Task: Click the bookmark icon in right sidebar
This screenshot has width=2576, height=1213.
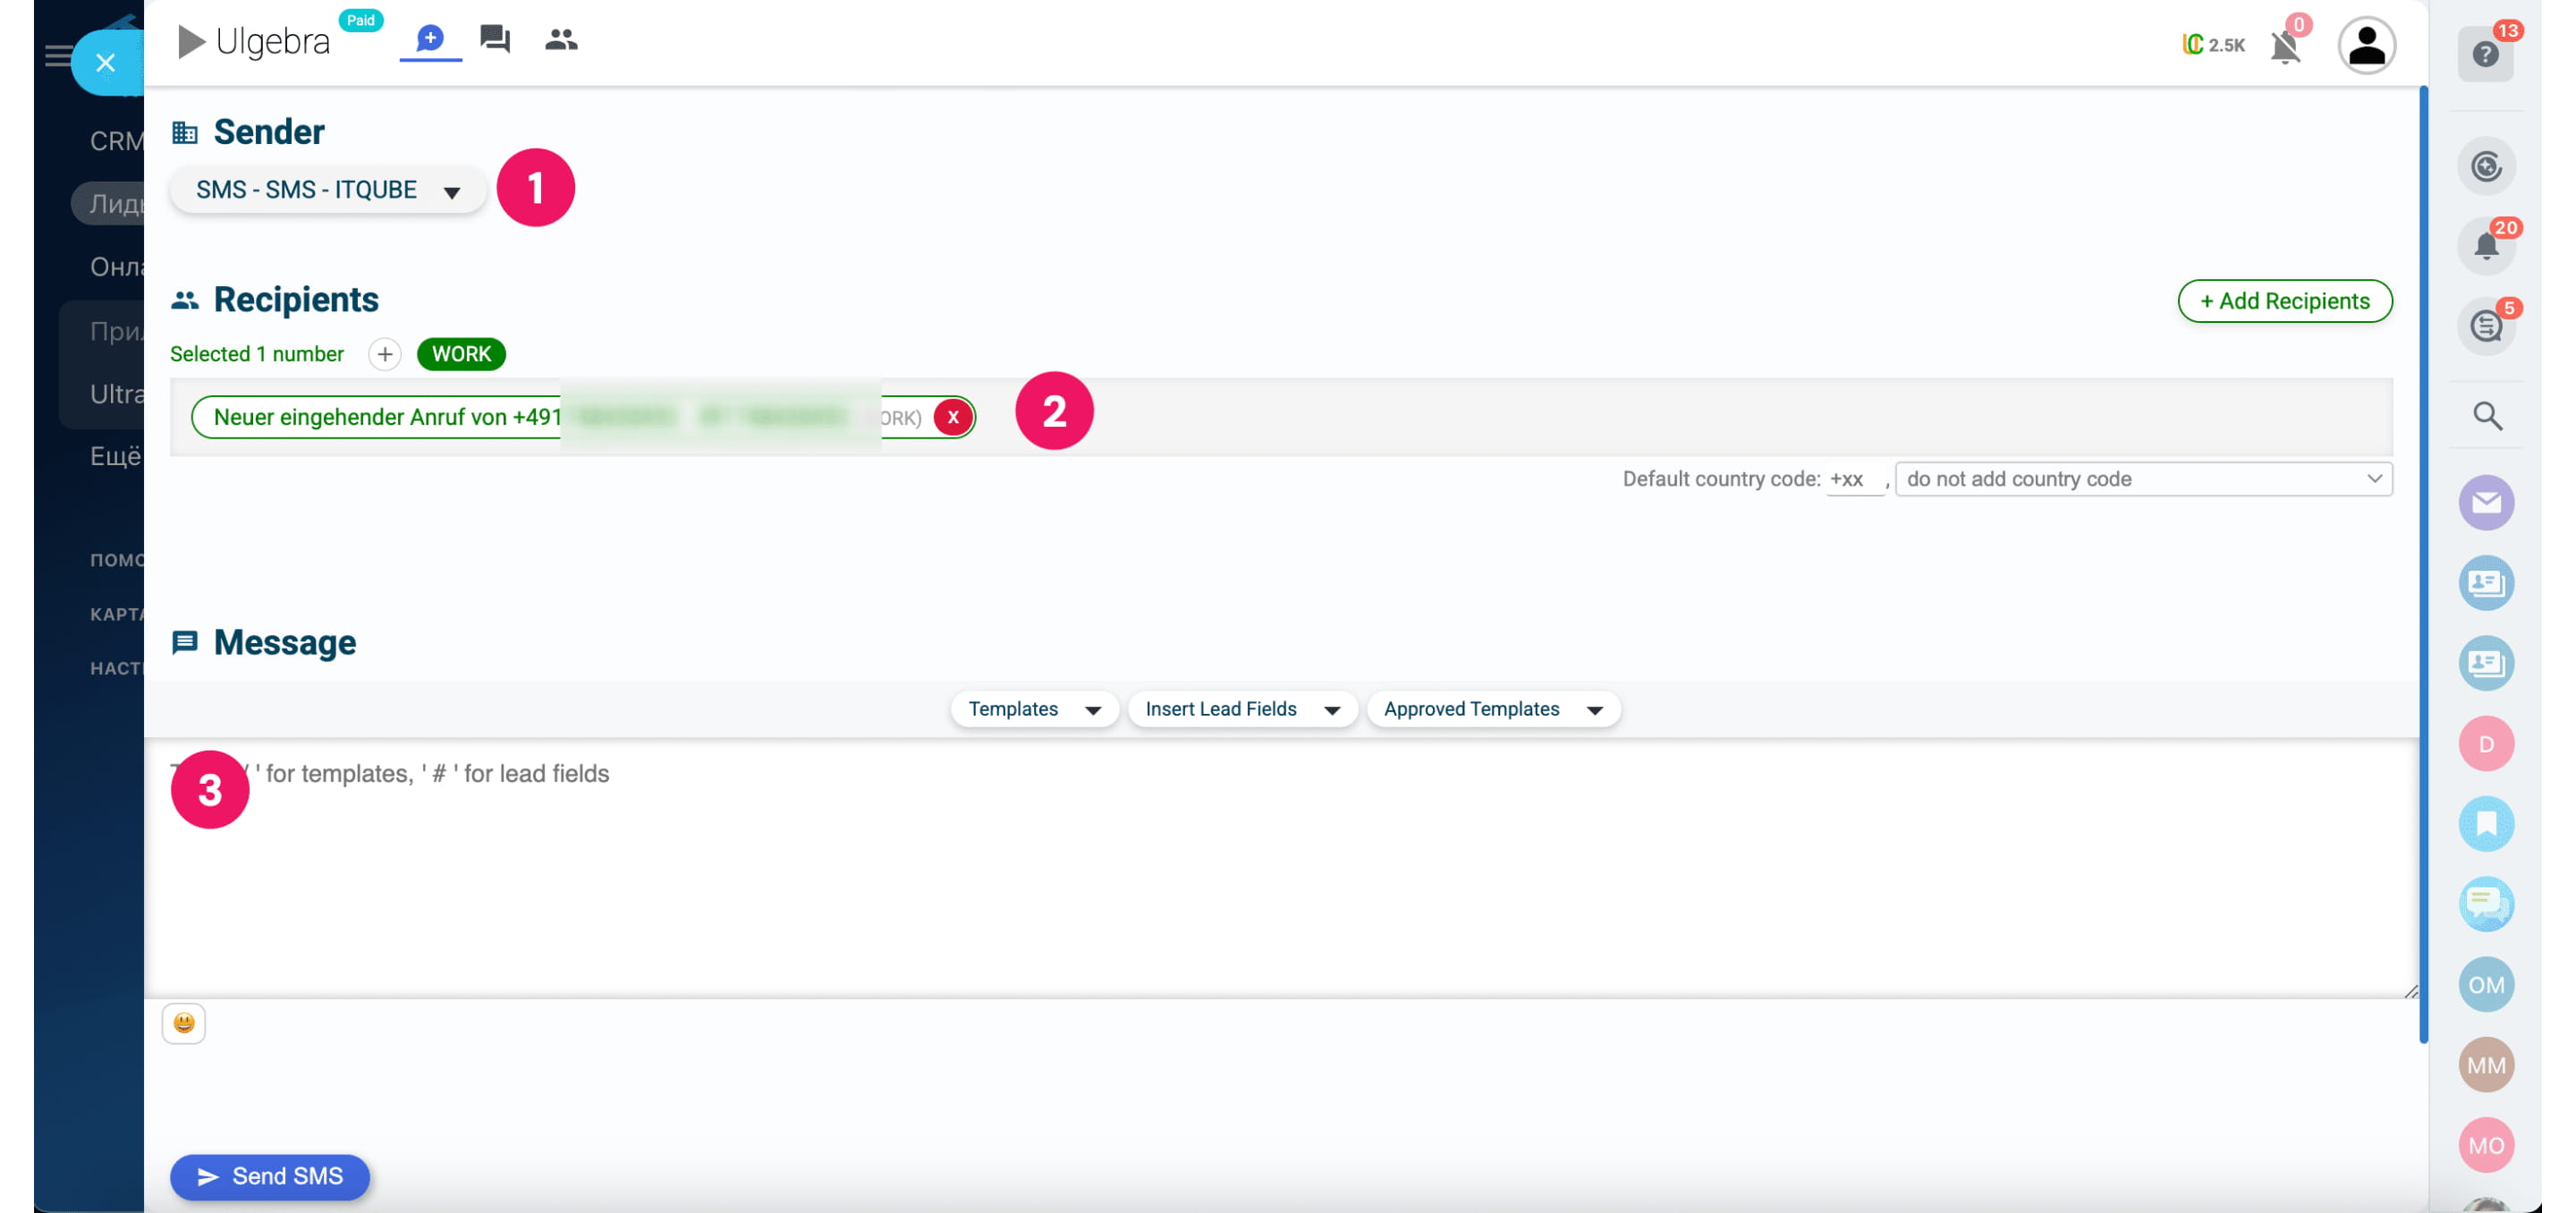Action: [2486, 823]
